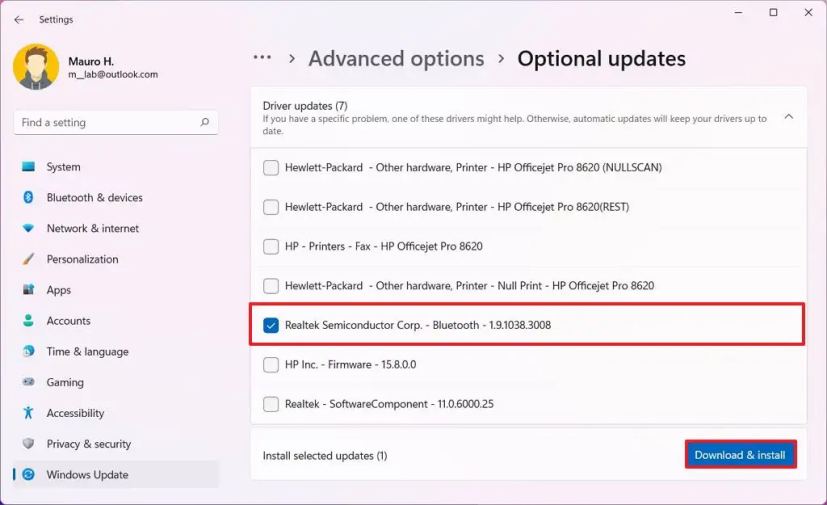Check the HP Inc. Firmware checkbox
This screenshot has height=505, width=827.
[271, 365]
